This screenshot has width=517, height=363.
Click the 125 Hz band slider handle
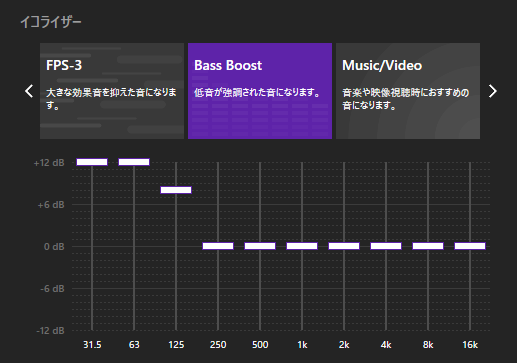176,190
